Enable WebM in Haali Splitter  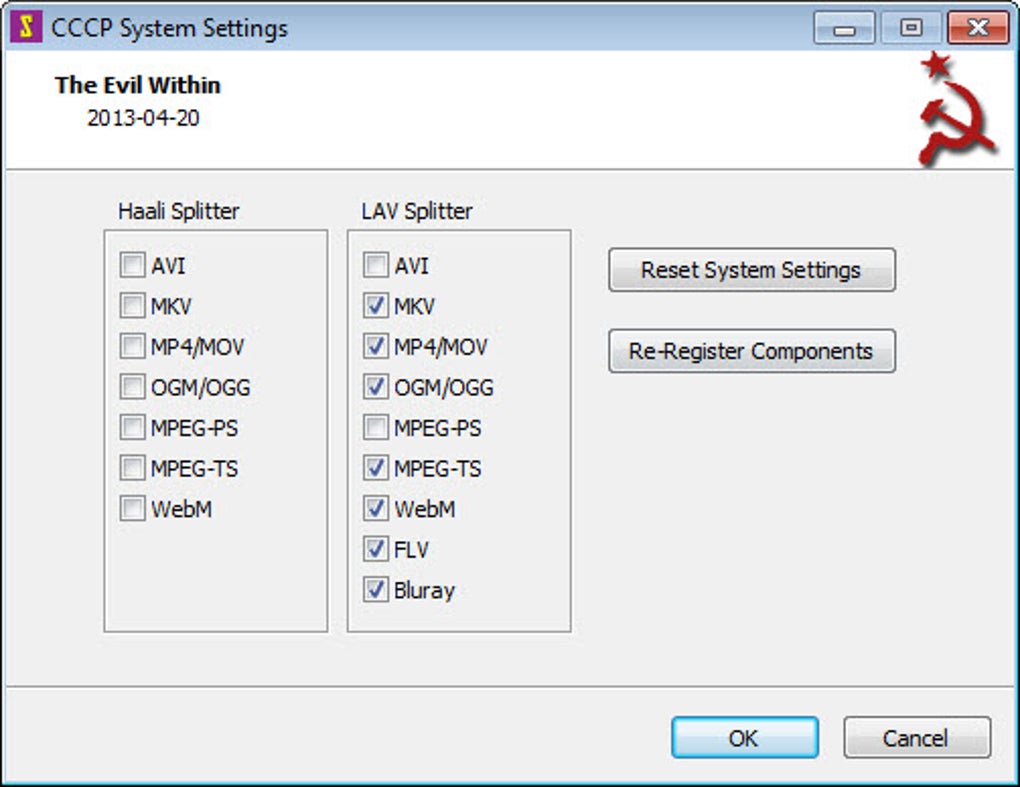132,509
